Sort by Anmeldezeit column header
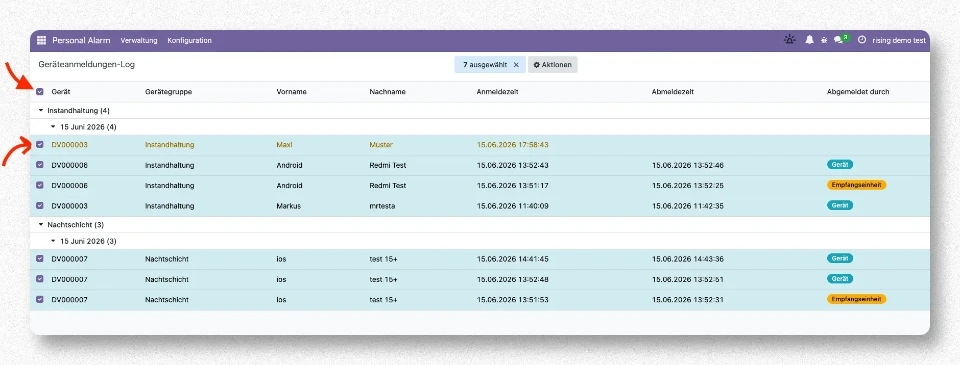The height and width of the screenshot is (365, 960). click(498, 92)
